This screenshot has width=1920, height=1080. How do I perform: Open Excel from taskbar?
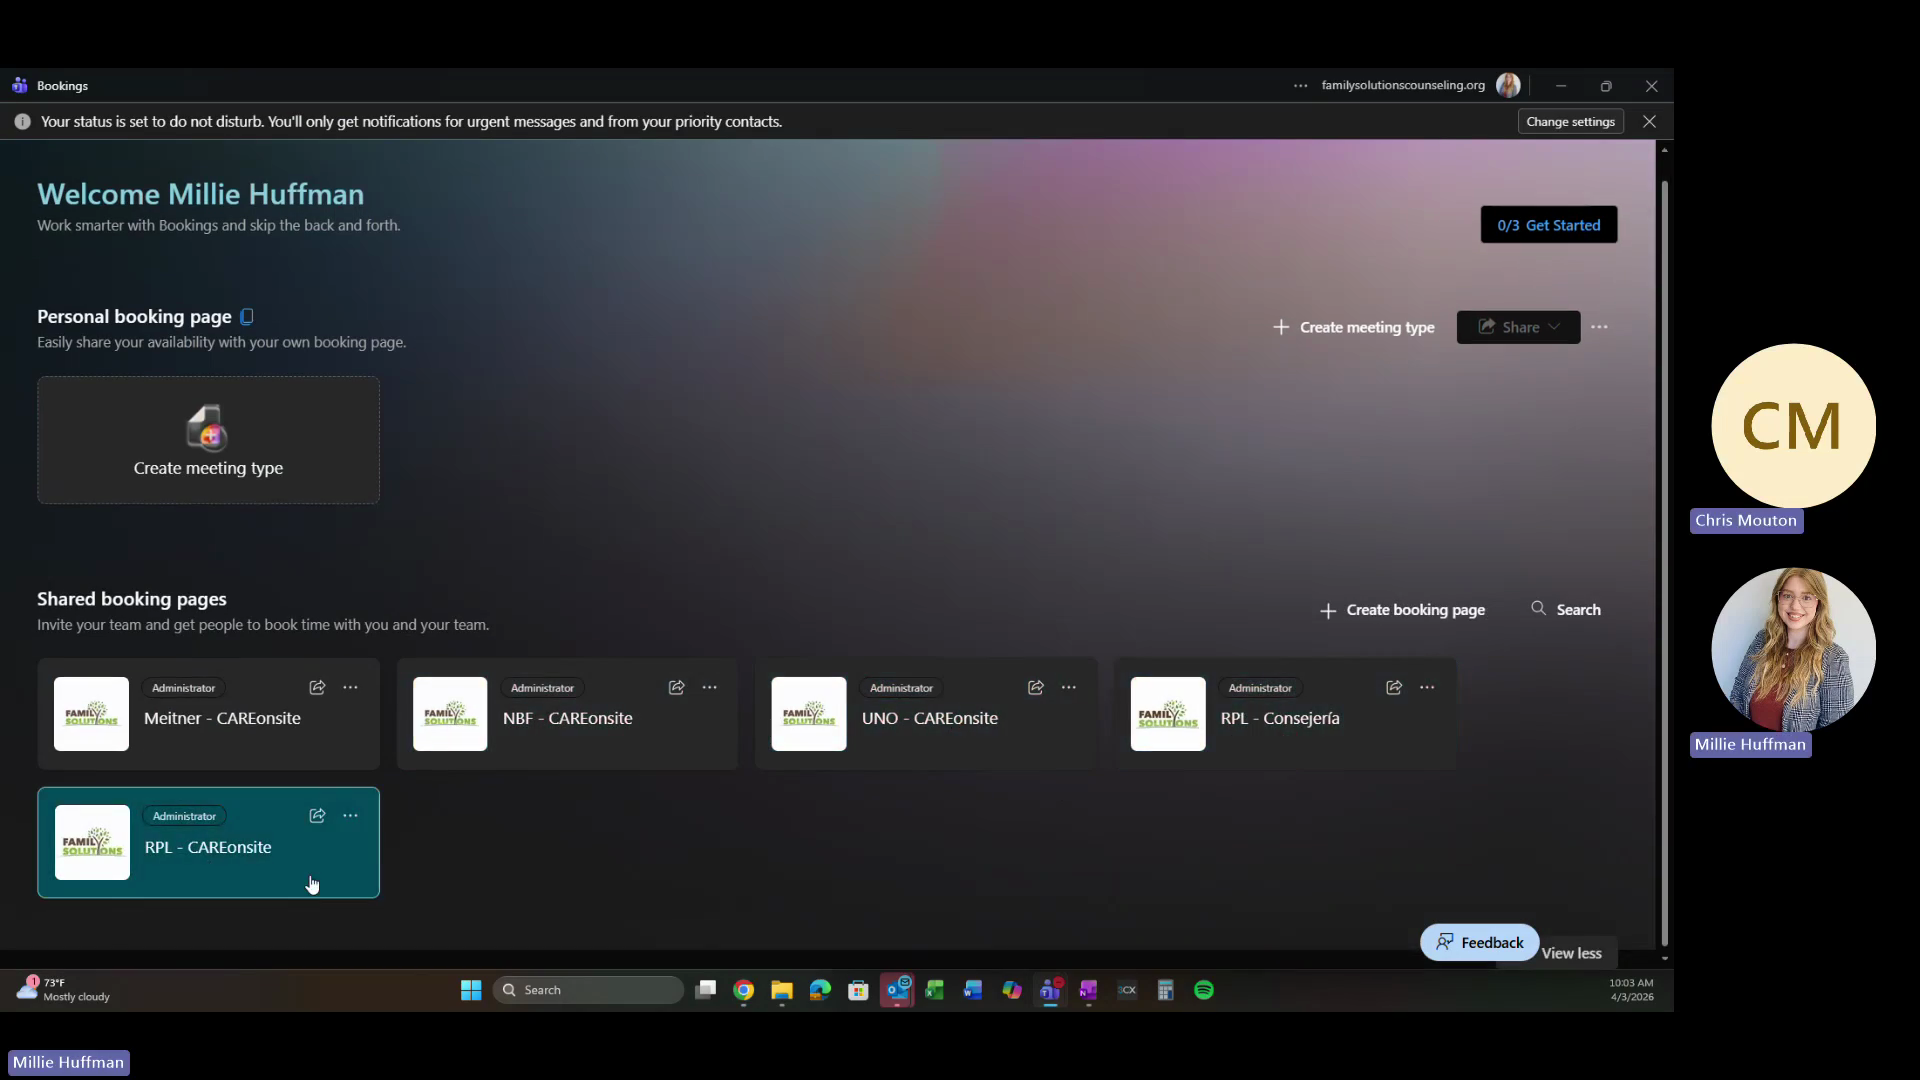click(935, 990)
